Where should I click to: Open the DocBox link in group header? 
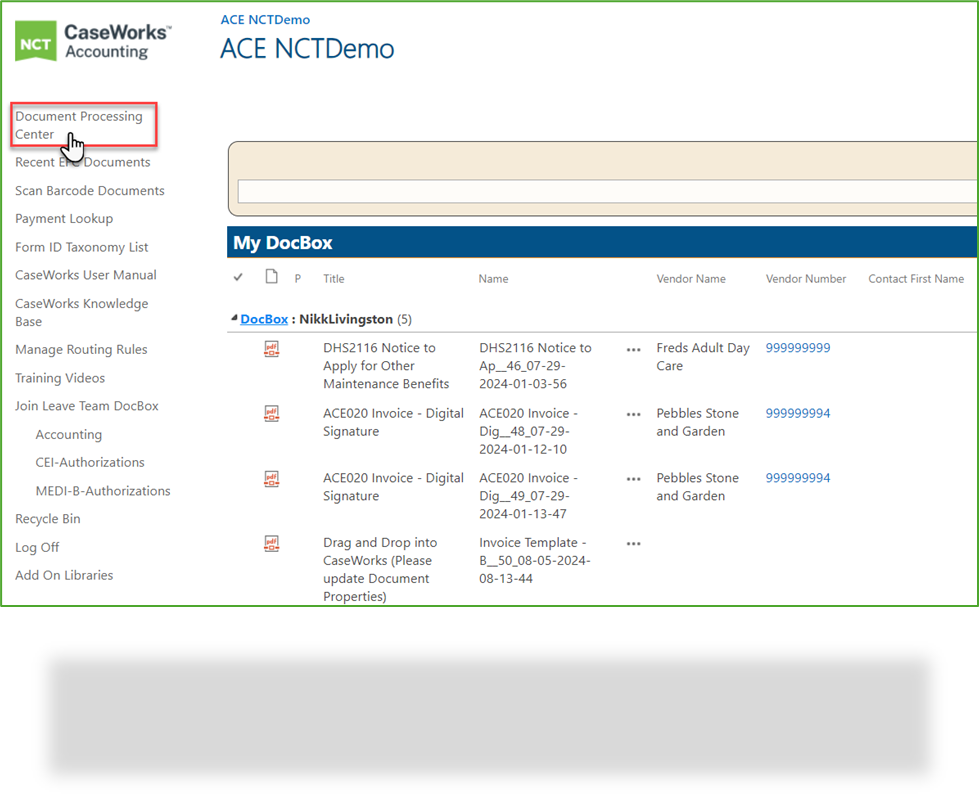point(262,318)
